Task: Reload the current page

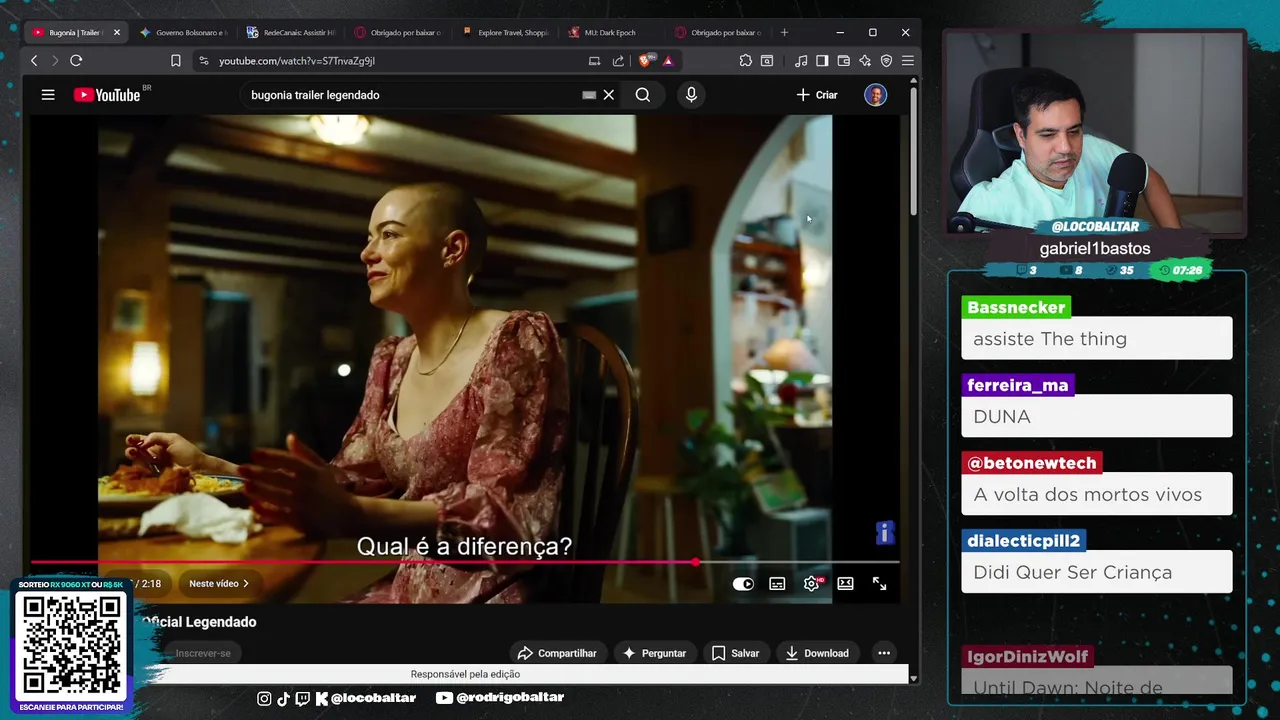Action: [x=76, y=61]
